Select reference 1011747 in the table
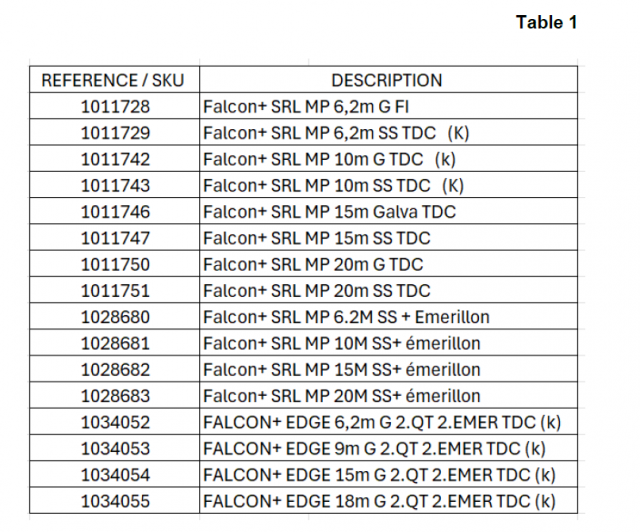The width and height of the screenshot is (640, 532). pyautogui.click(x=112, y=238)
